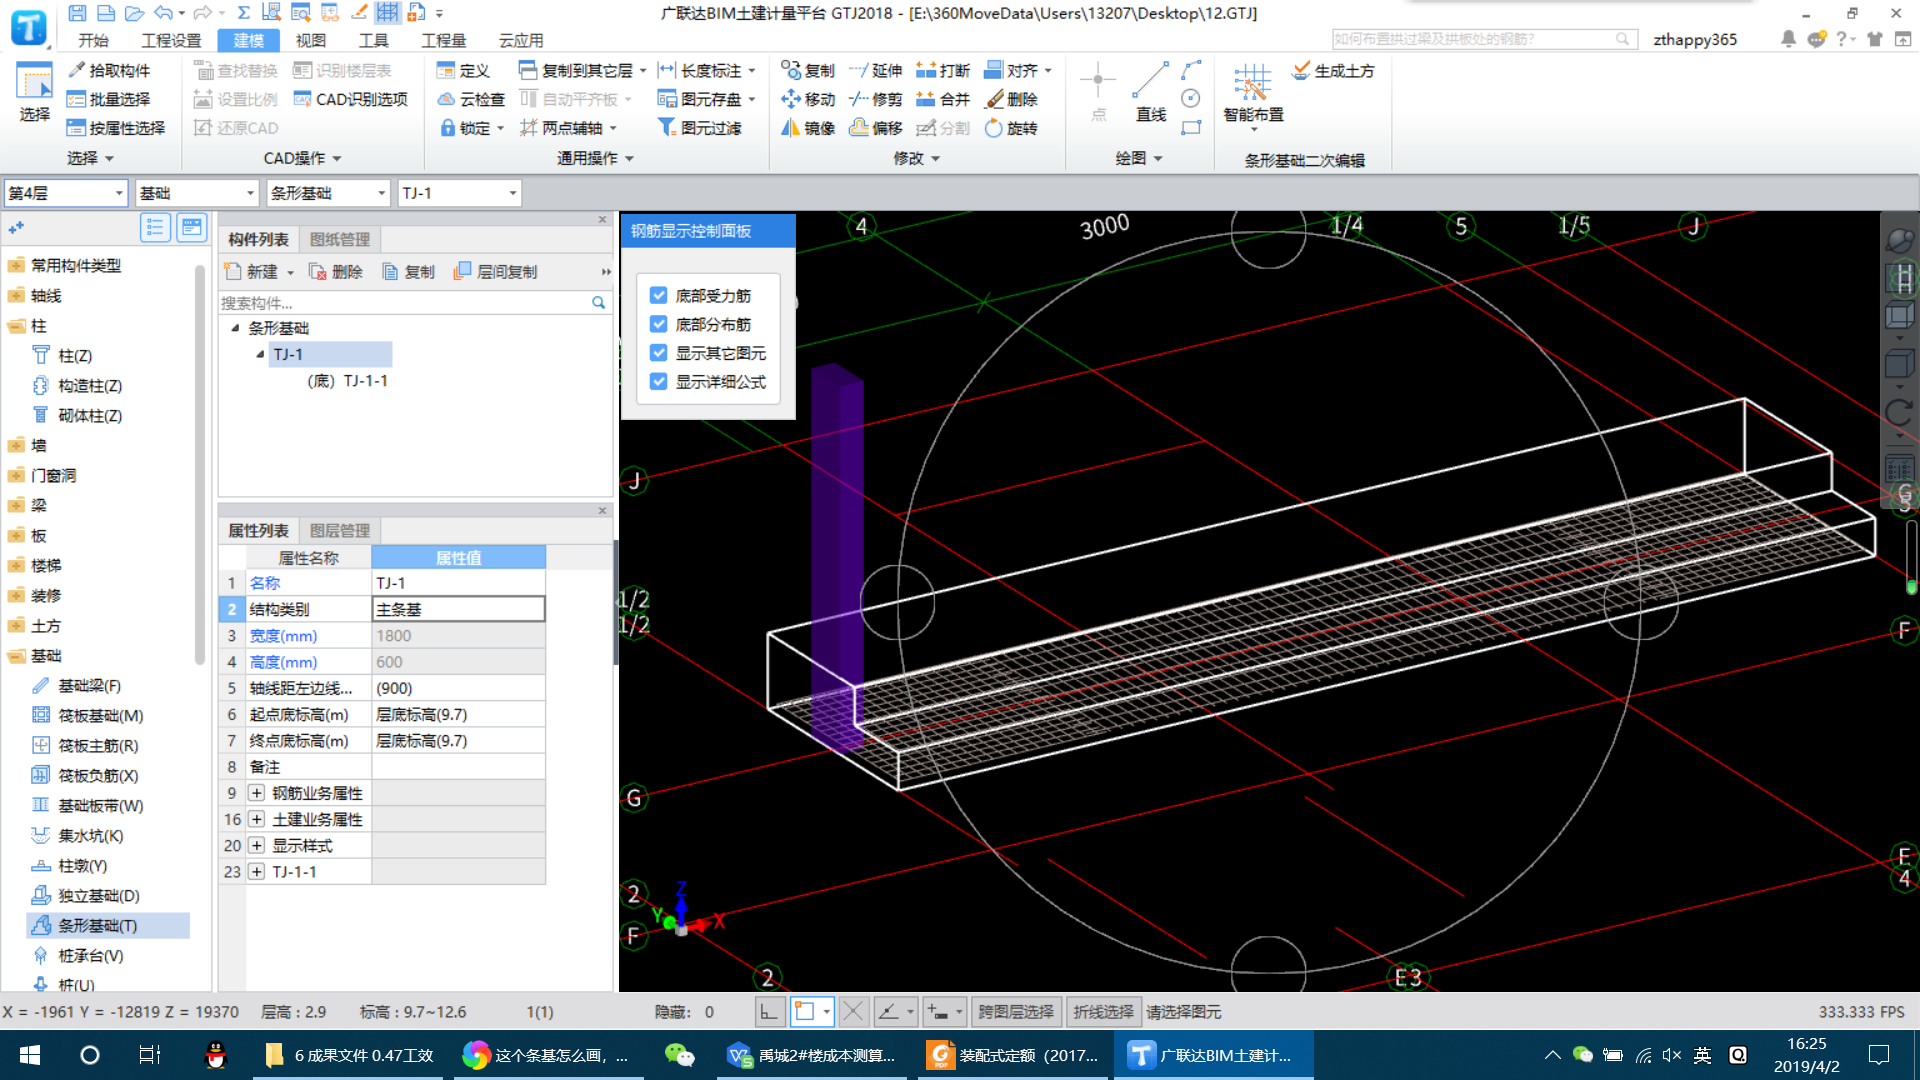Open the 开始 ribbon tab
Viewport: 1920px width, 1080px height.
[93, 40]
